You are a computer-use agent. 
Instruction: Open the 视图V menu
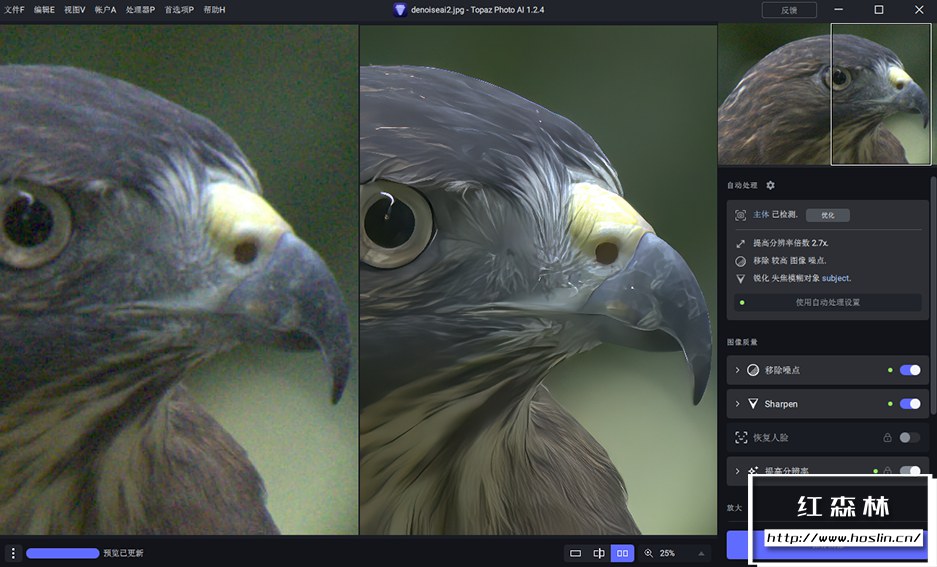click(x=75, y=10)
